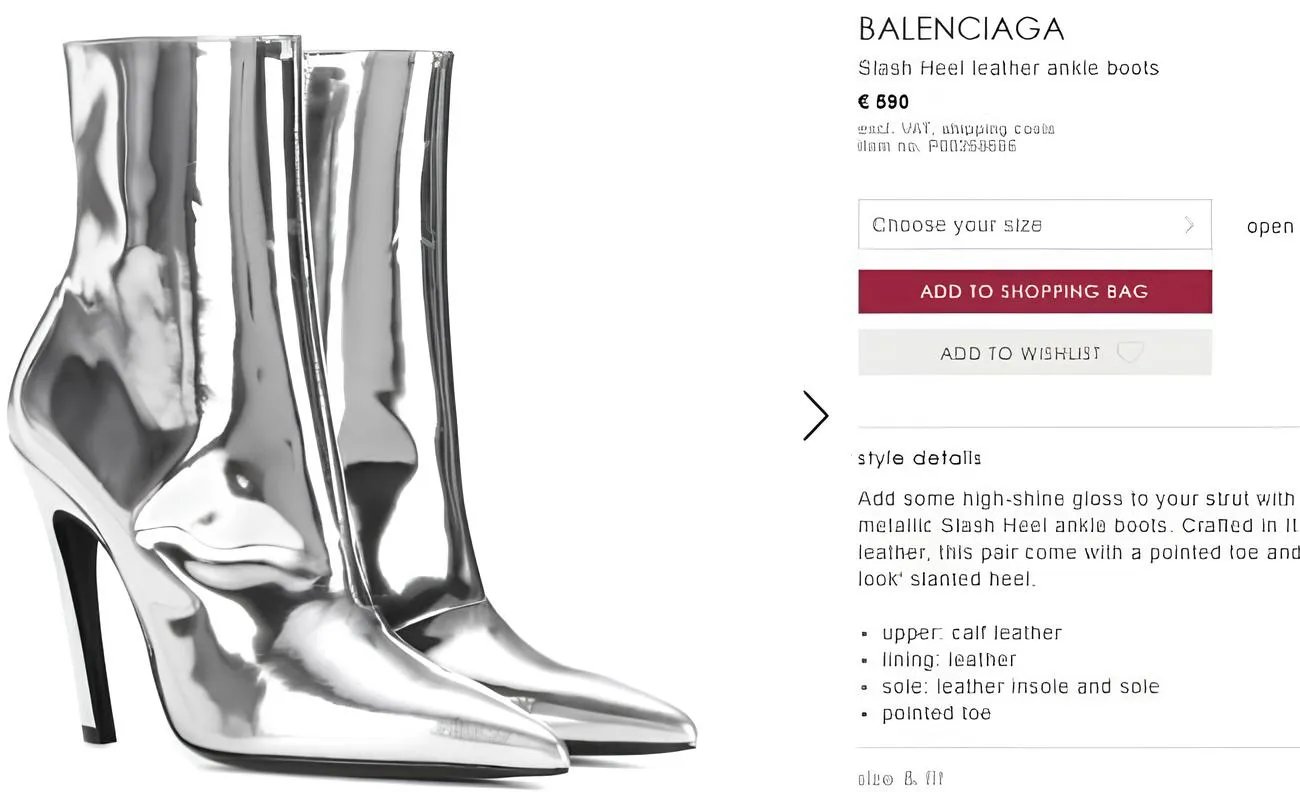Expand the collapsed section below the bullet list
The width and height of the screenshot is (1300, 792).
[900, 778]
